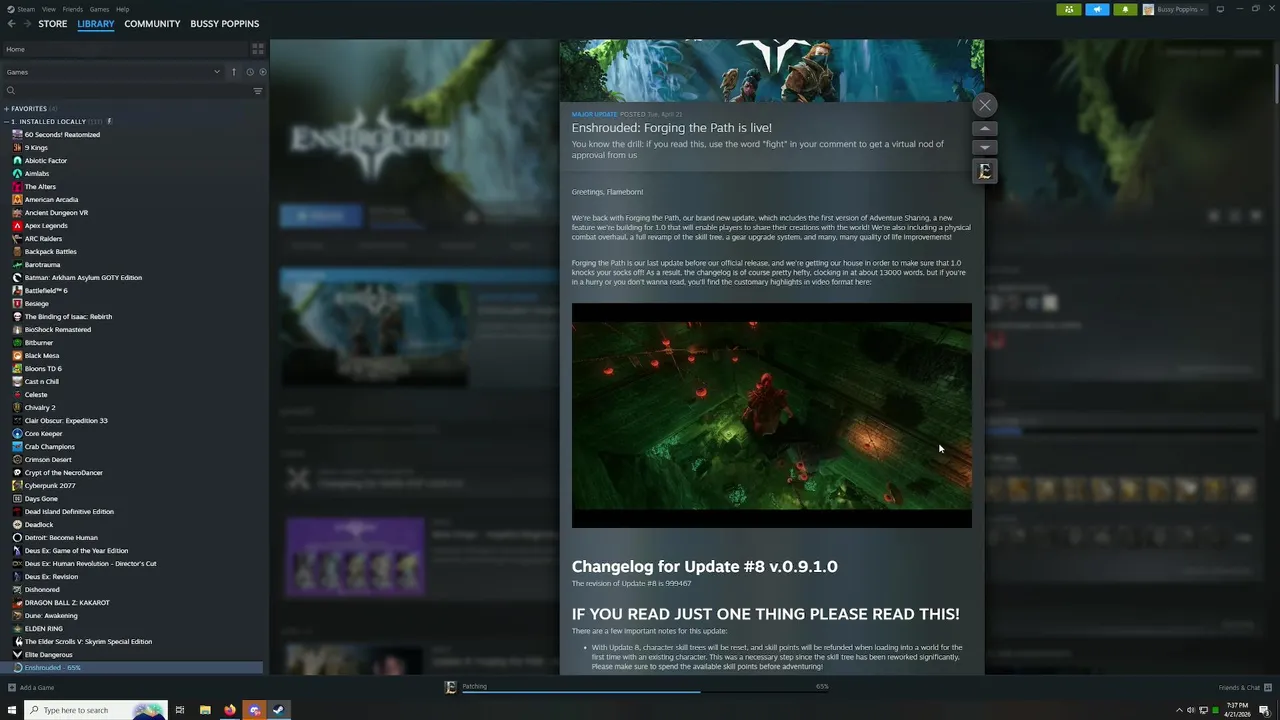Open the green notifications bell
Viewport: 1280px width, 720px height.
pyautogui.click(x=1125, y=9)
